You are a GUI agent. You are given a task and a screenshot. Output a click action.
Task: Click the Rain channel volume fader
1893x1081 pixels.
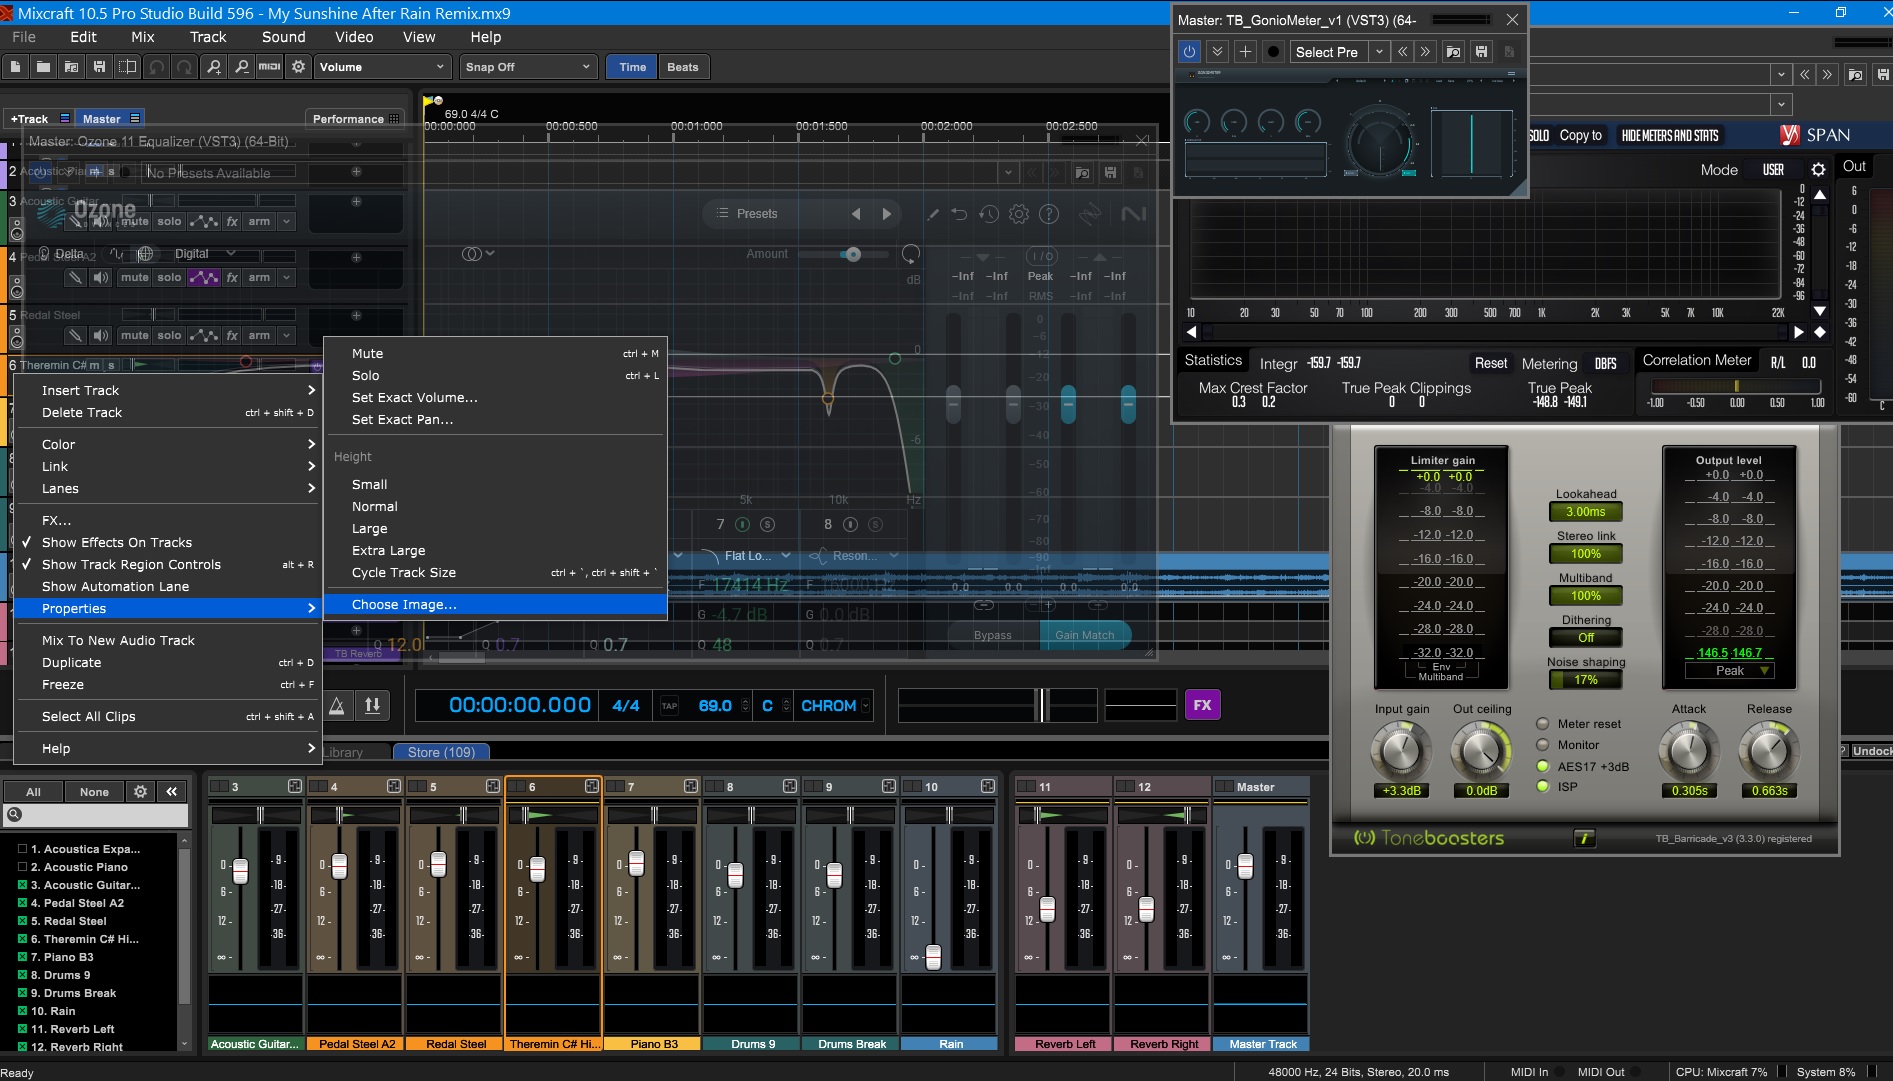tap(933, 957)
